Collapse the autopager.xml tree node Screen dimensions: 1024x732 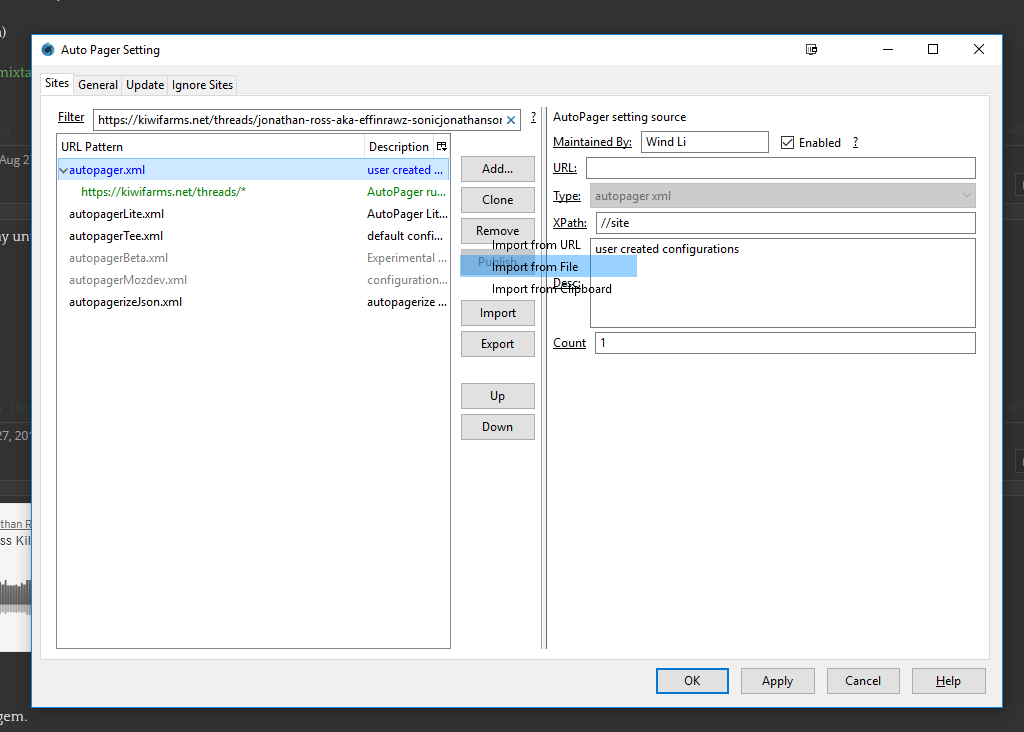click(63, 170)
